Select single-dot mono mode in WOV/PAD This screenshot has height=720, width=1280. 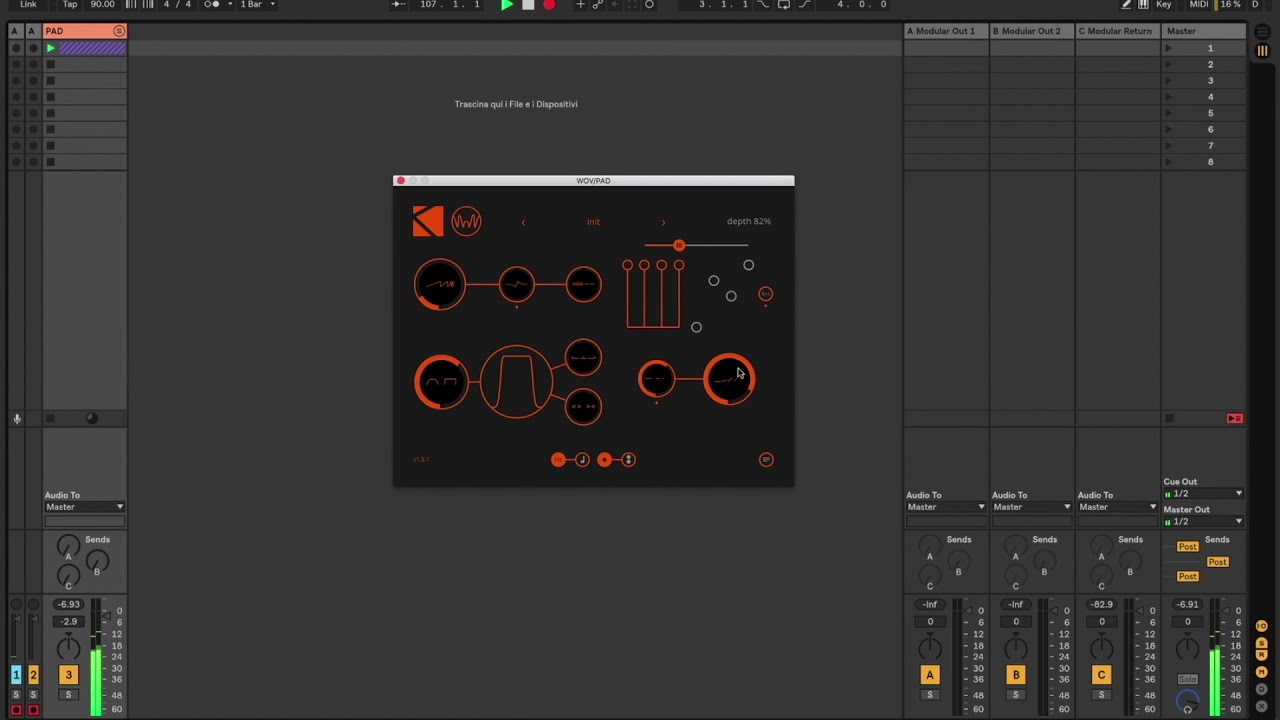[604, 460]
